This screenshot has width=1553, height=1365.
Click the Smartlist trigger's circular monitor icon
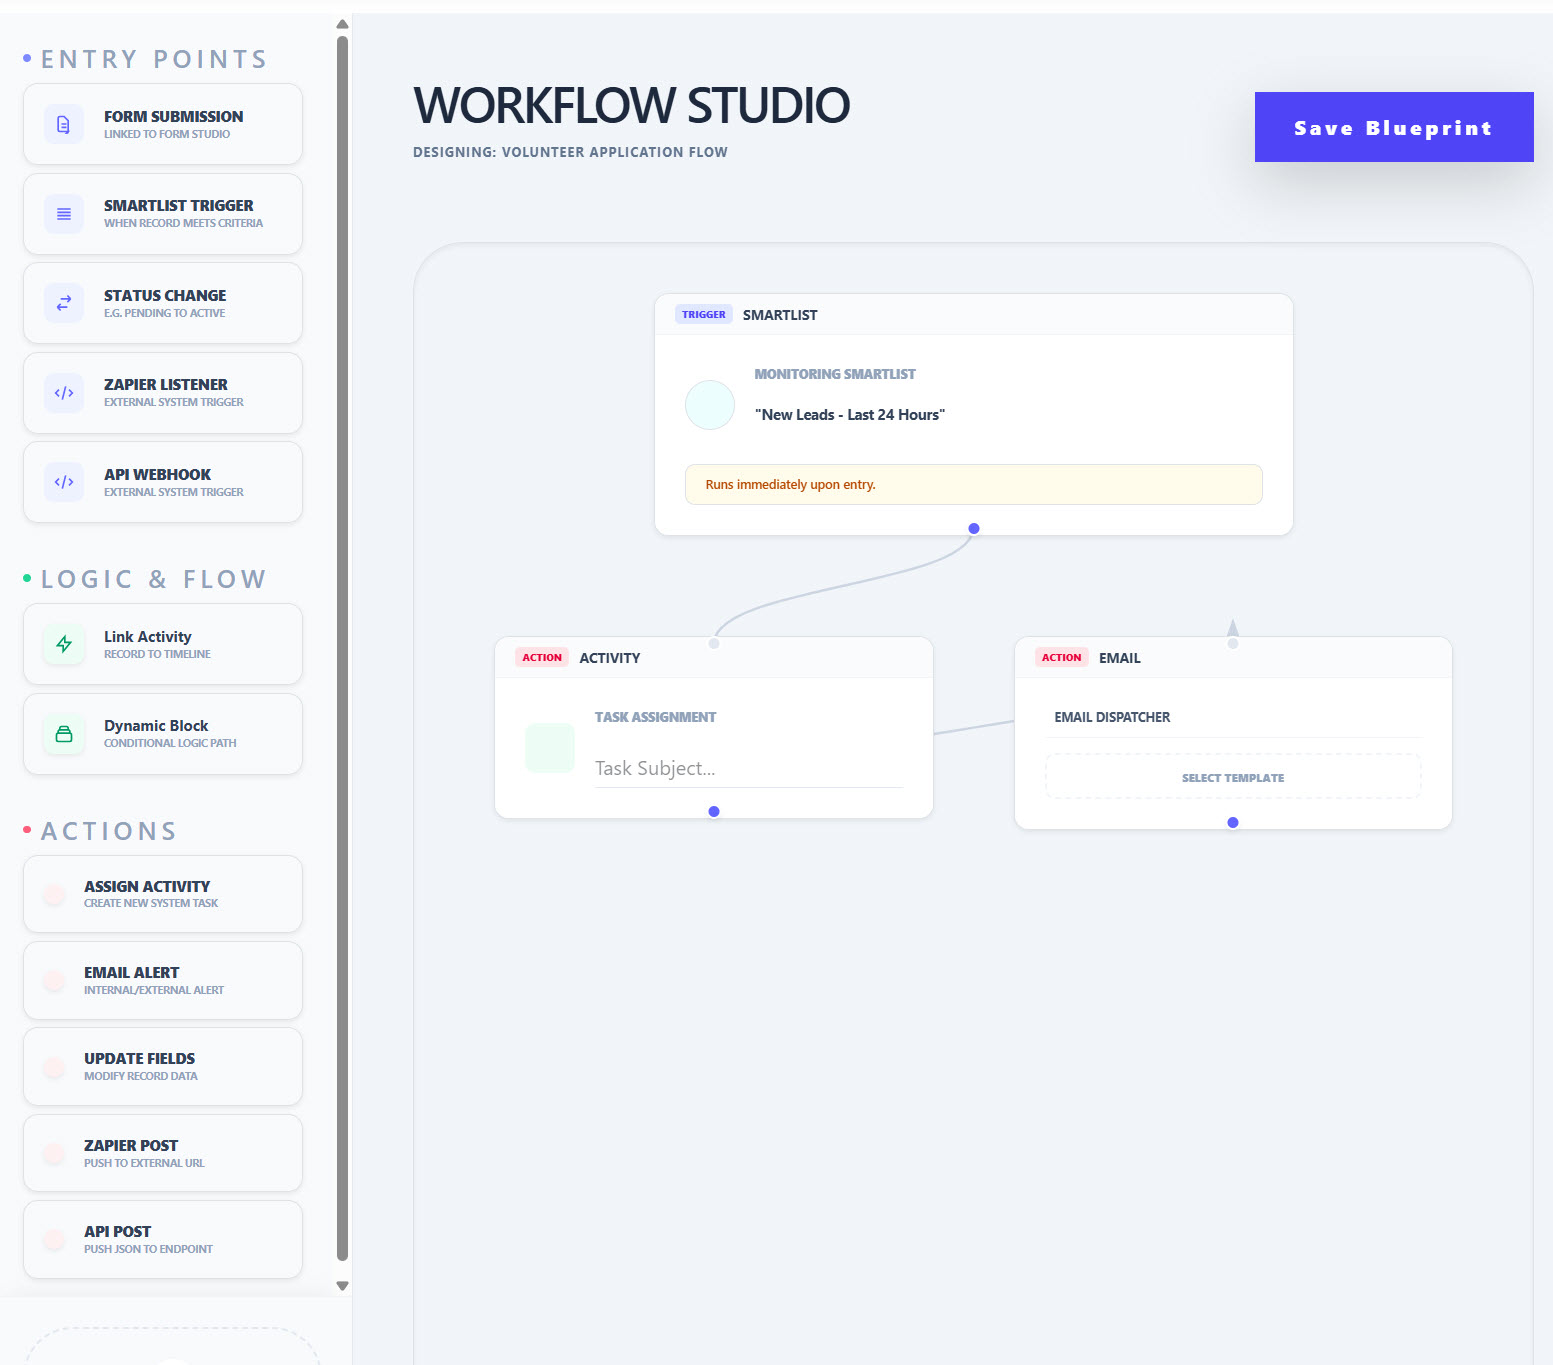(x=709, y=405)
